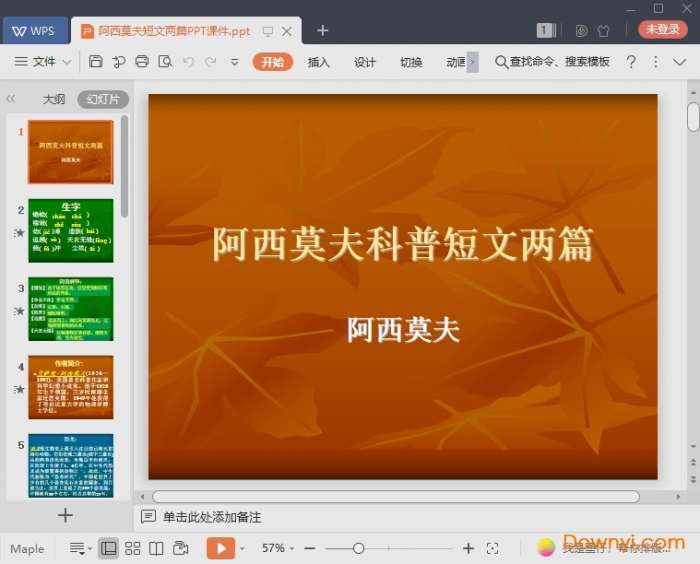Click 单击此处添加备注 notes area
Image resolution: width=700 pixels, height=564 pixels.
coord(212,517)
